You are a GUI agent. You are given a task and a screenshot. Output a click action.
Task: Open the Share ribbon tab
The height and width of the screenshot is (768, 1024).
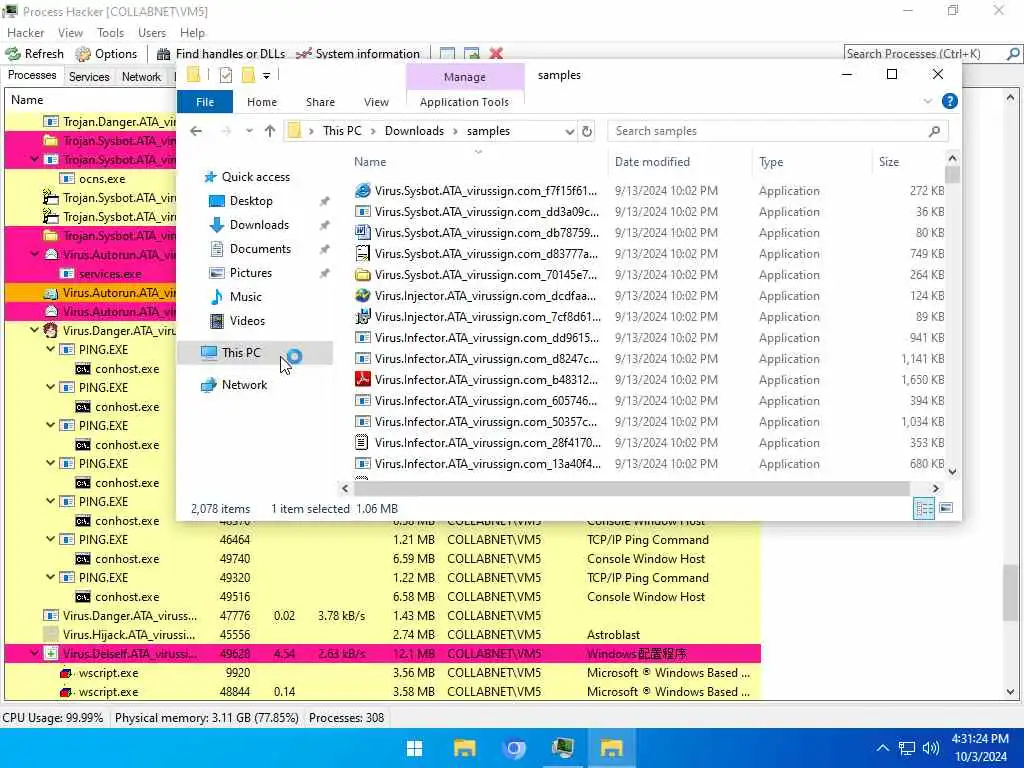[320, 102]
